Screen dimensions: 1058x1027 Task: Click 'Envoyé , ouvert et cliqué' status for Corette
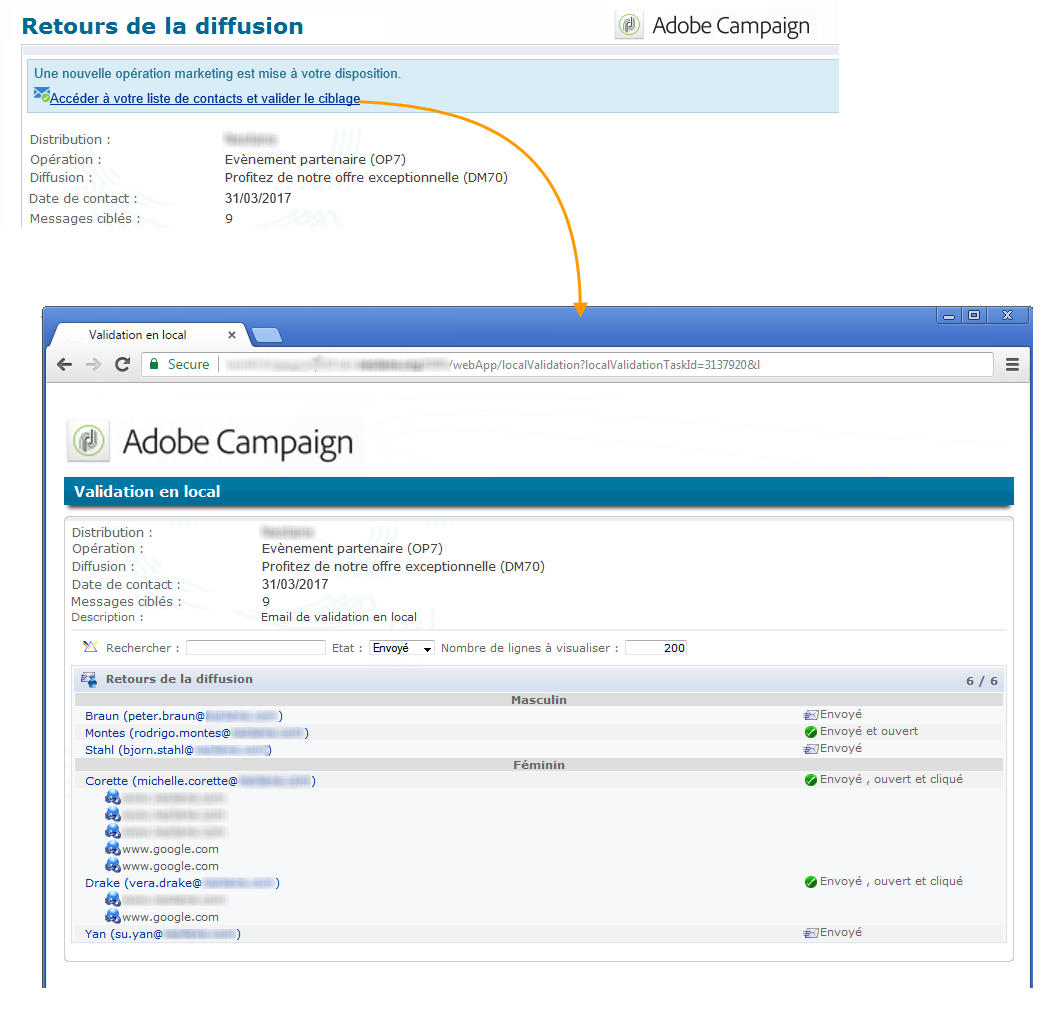pyautogui.click(x=891, y=779)
